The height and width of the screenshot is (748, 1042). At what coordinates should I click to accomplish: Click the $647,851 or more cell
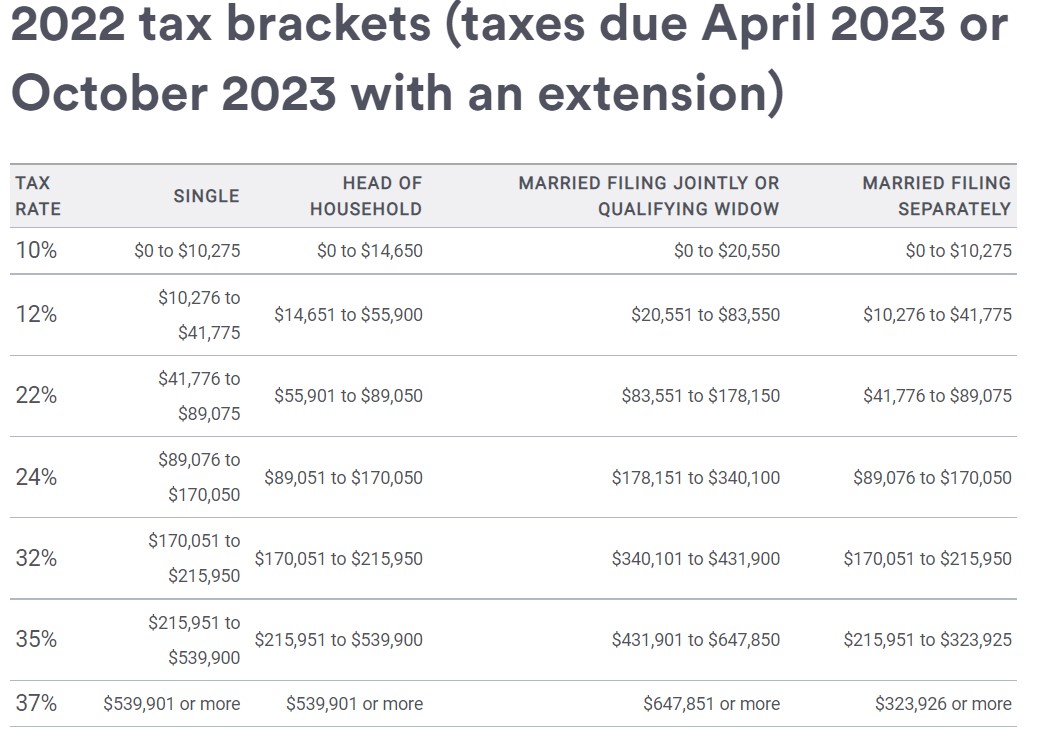pos(711,704)
